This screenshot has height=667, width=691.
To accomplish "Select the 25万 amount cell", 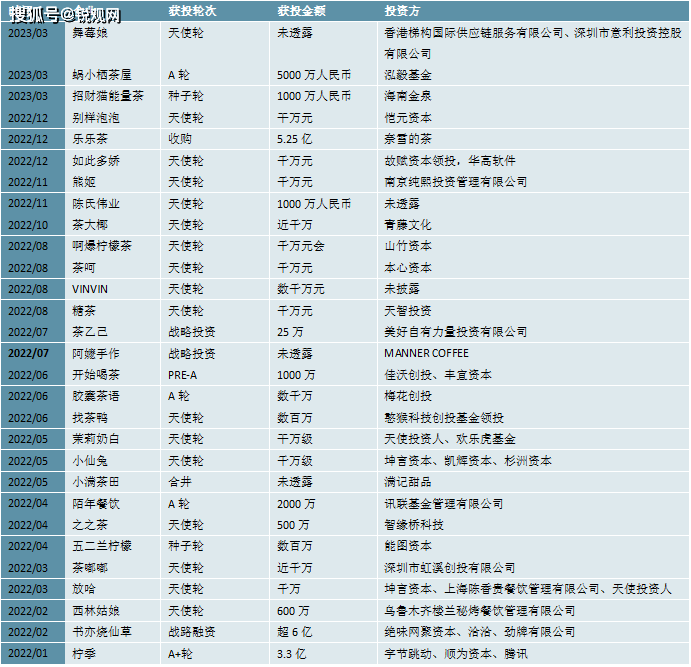I will coord(290,332).
